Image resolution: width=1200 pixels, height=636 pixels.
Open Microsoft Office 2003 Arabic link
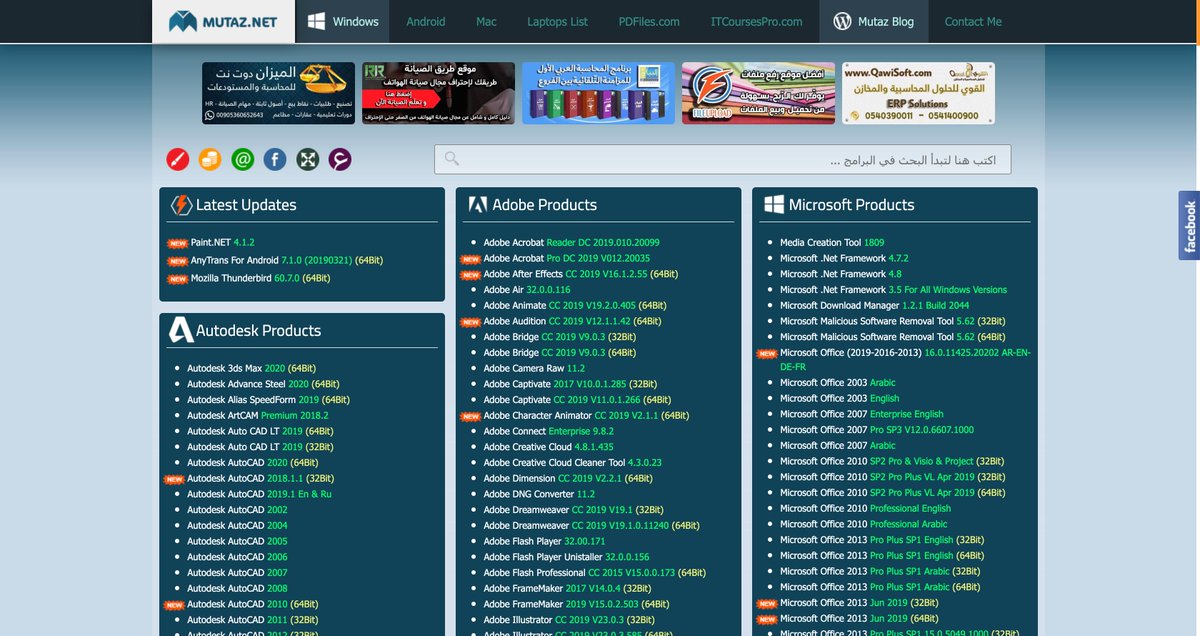point(838,383)
